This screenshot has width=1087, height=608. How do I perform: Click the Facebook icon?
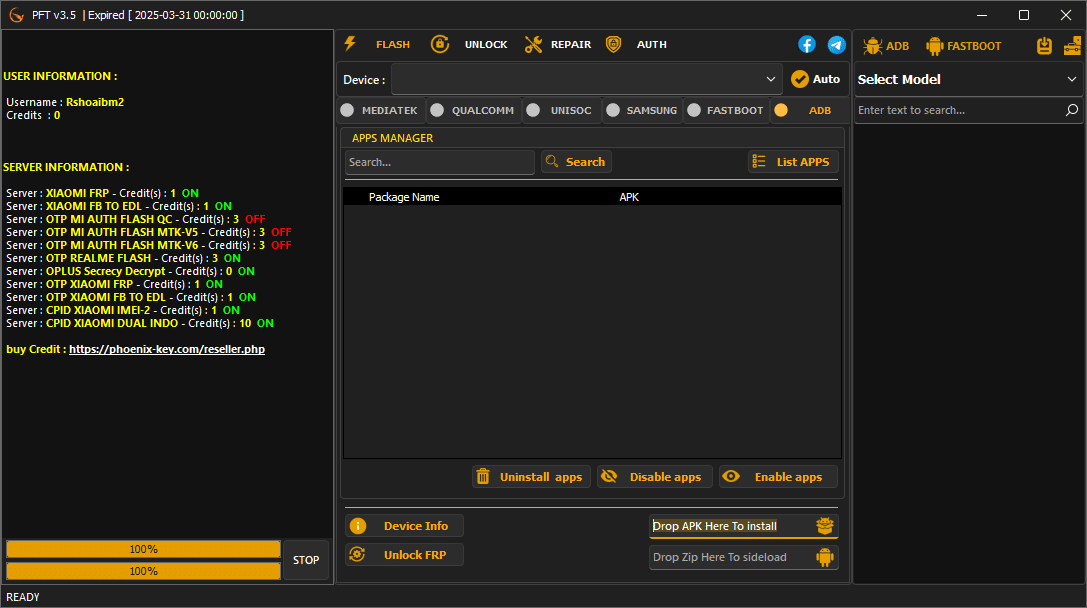pyautogui.click(x=806, y=44)
